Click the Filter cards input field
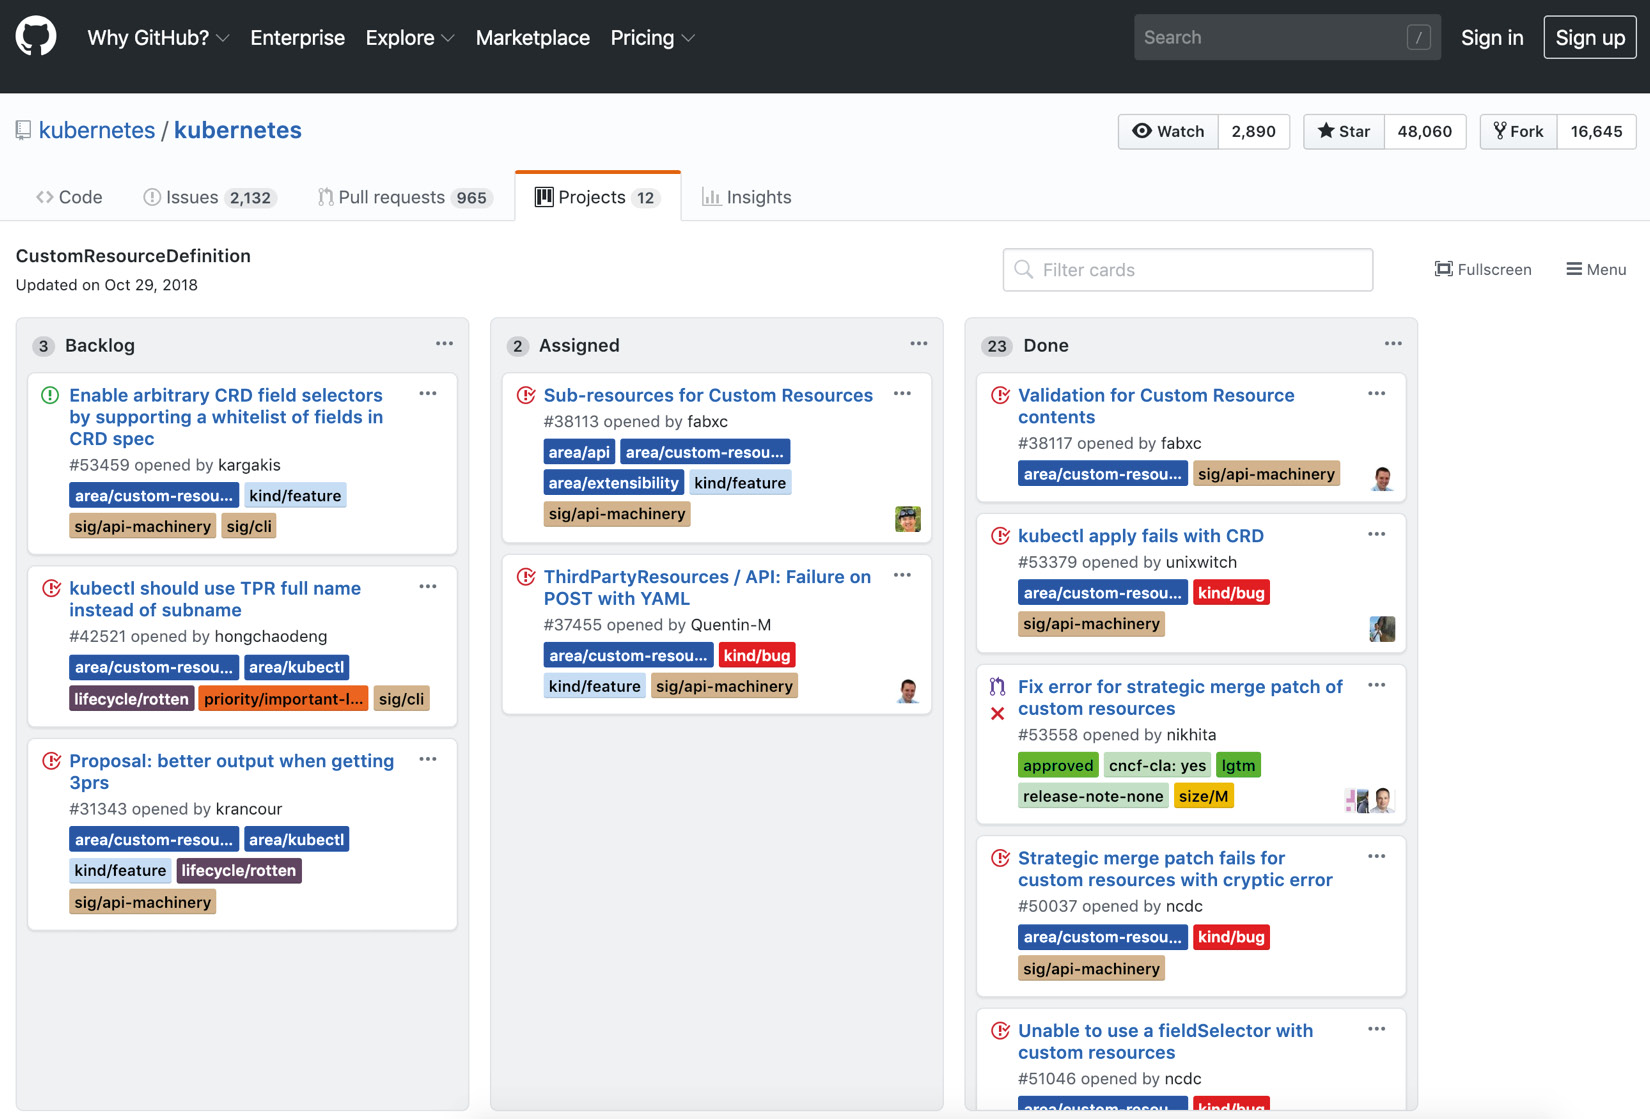Viewport: 1650px width, 1119px height. 1188,270
